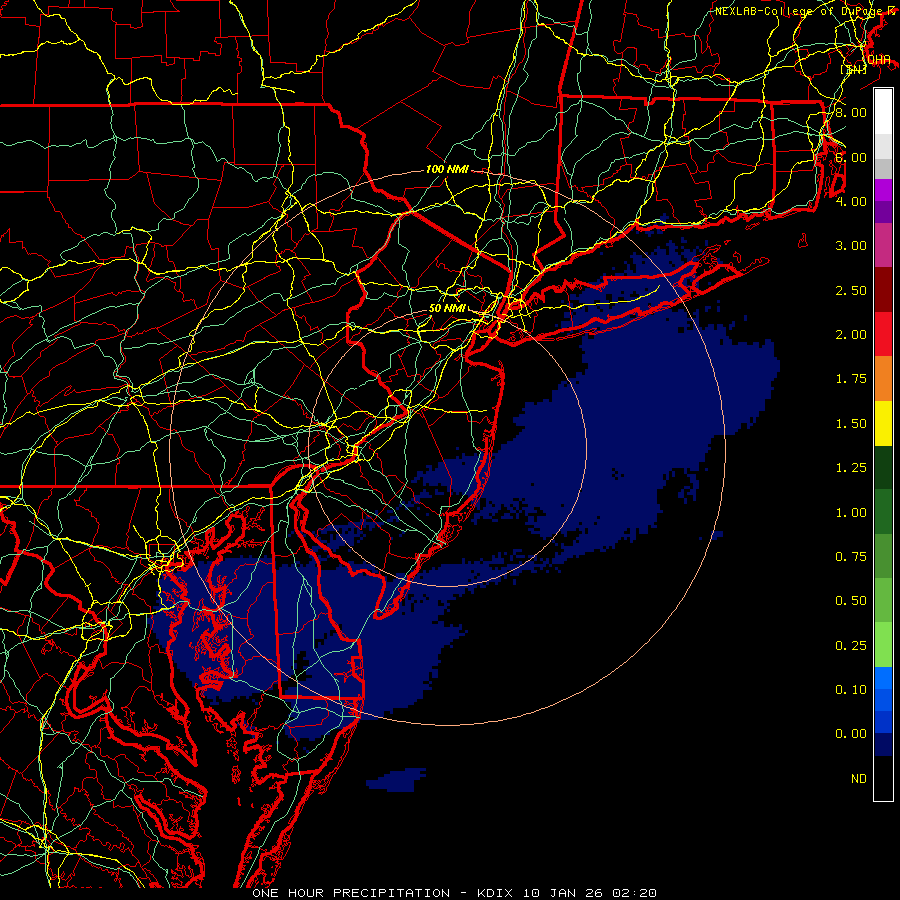Click the 100 NMI range ring label
Viewport: 900px width, 900px height.
(x=447, y=169)
